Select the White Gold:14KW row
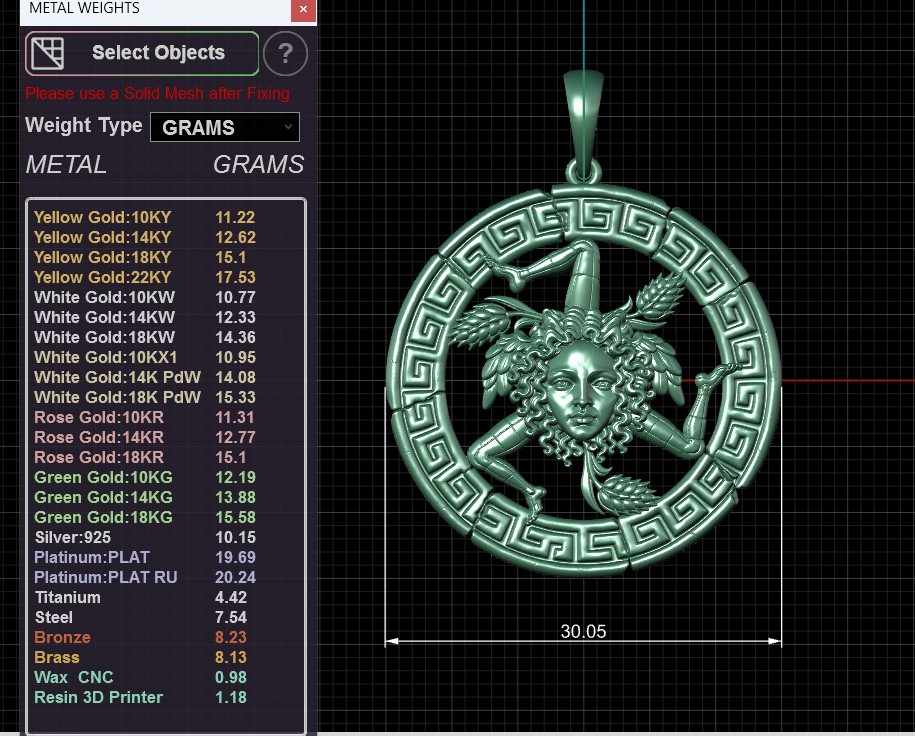This screenshot has height=736, width=915. click(144, 318)
